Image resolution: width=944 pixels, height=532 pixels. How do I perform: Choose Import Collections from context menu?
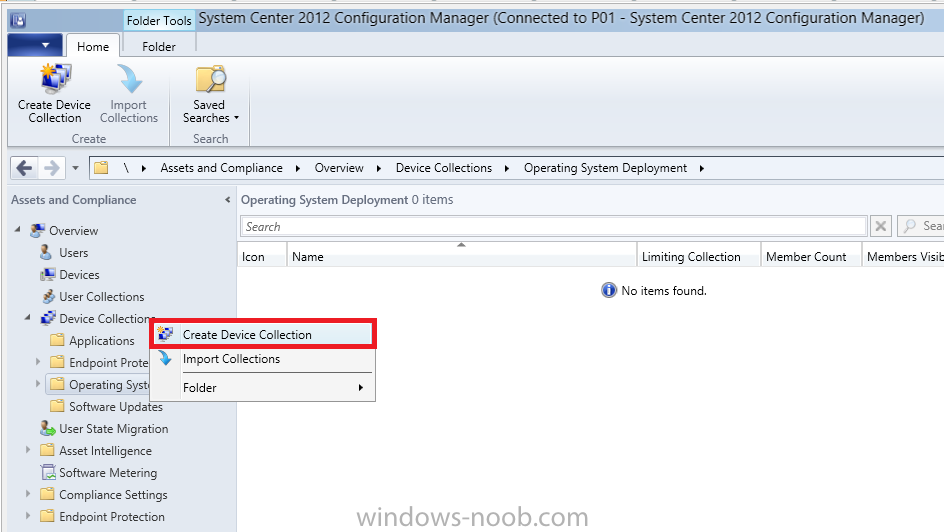click(263, 359)
